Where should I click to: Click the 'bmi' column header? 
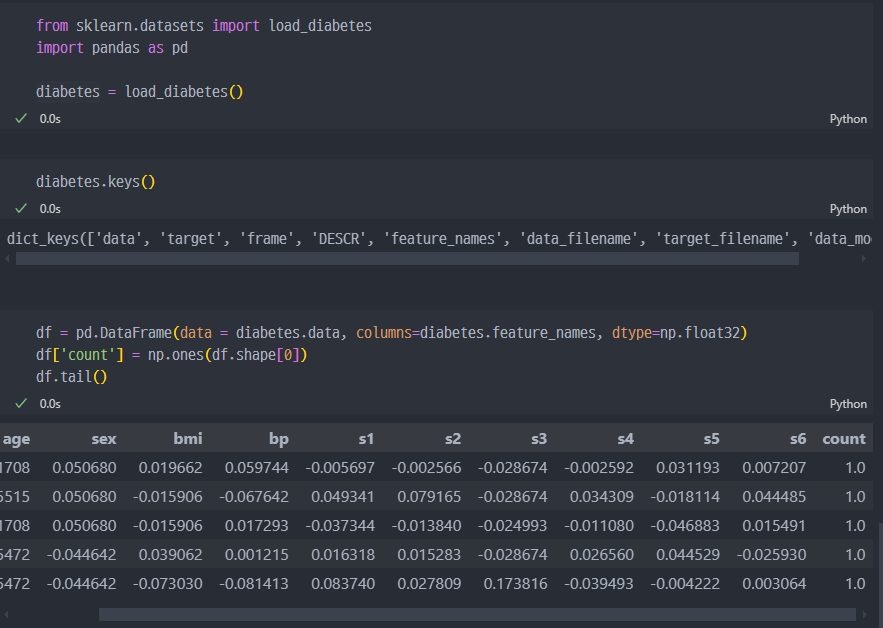point(188,439)
